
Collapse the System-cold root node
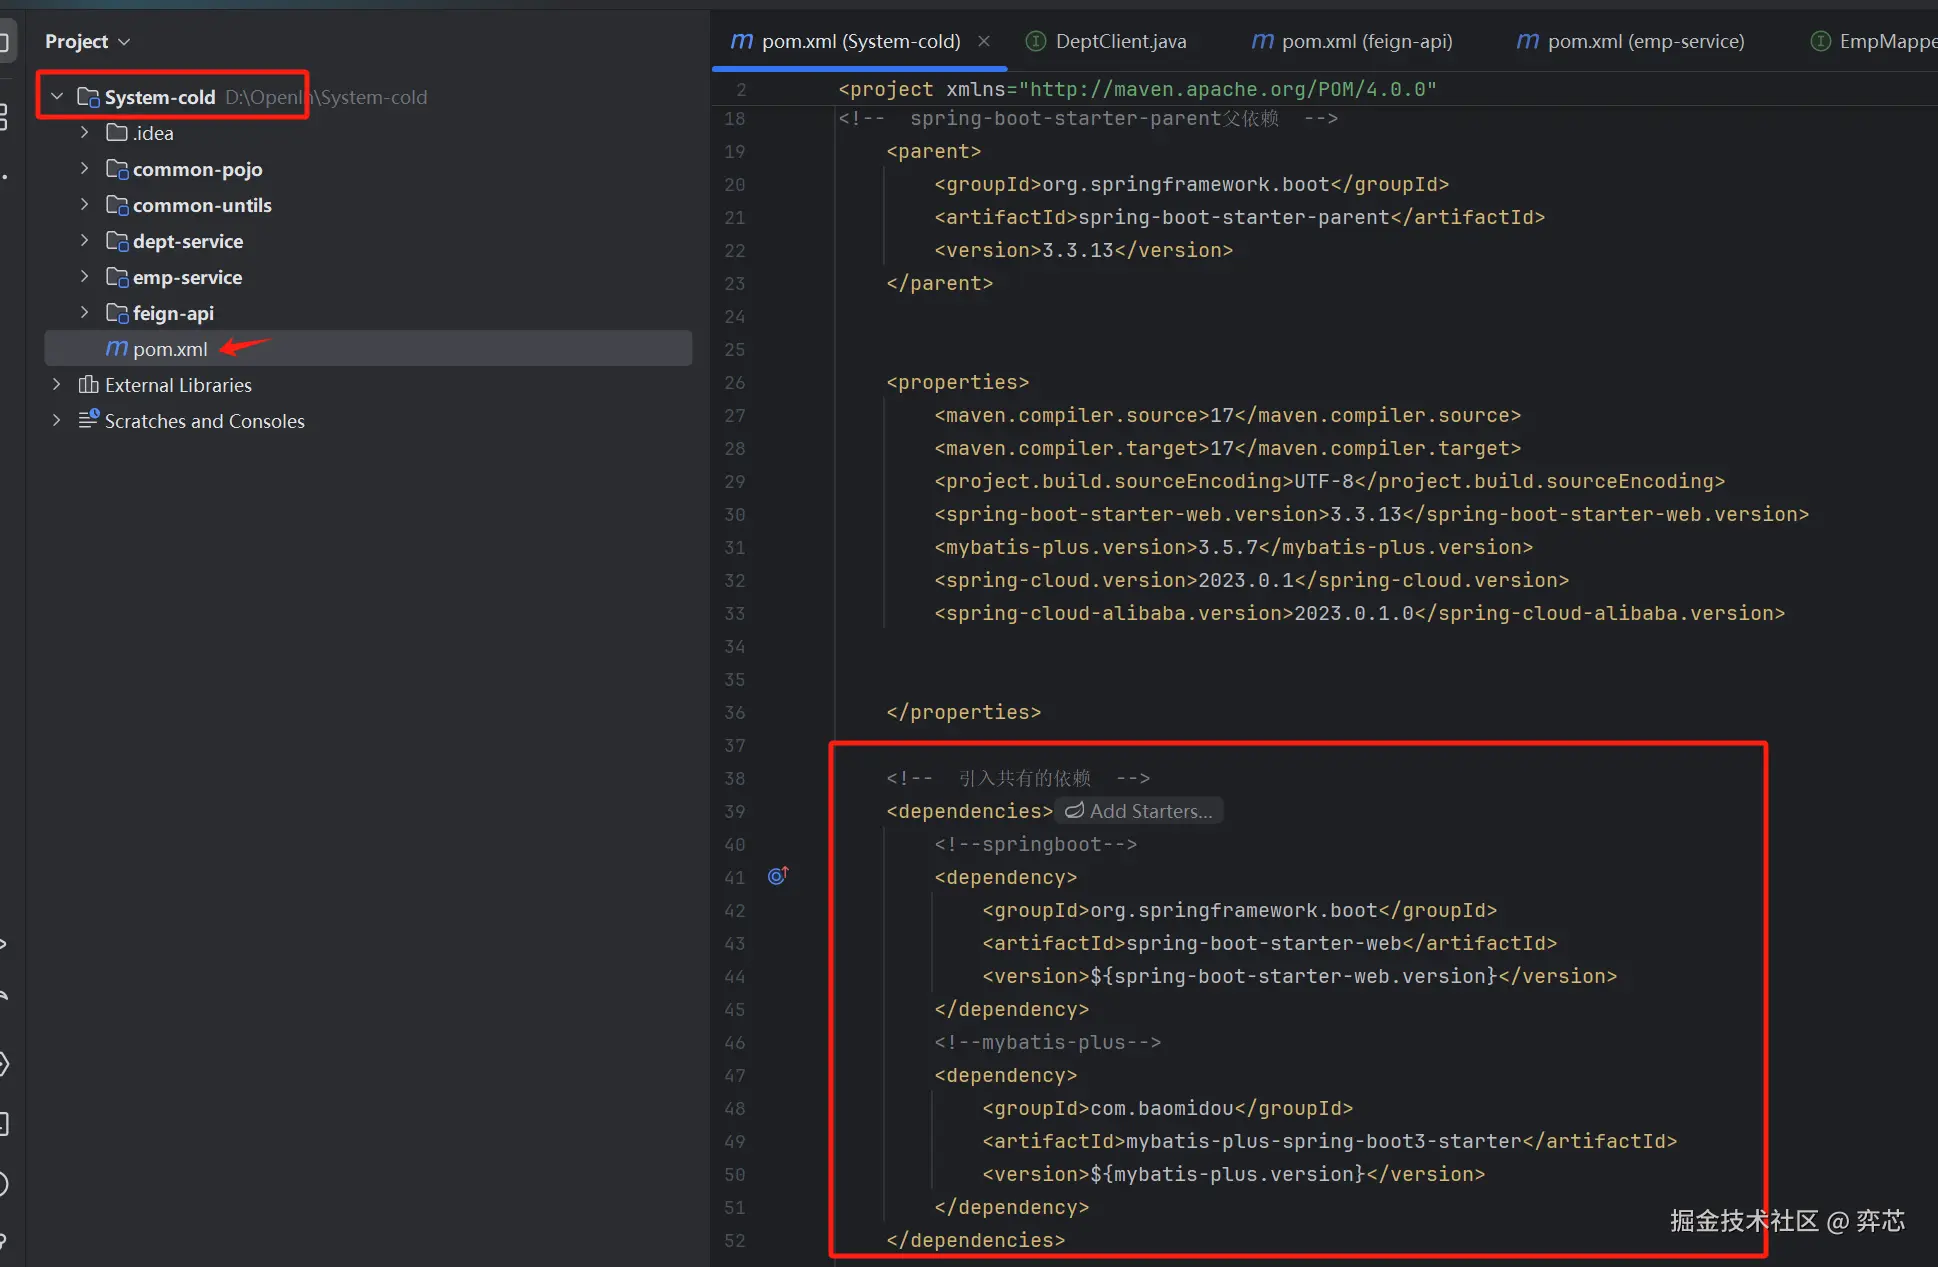[x=57, y=97]
